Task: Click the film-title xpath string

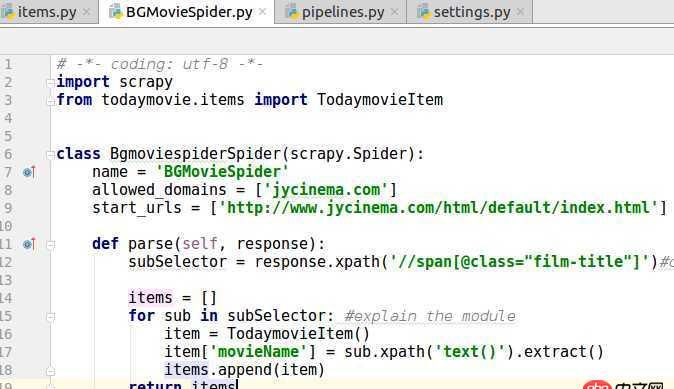Action: (519, 262)
